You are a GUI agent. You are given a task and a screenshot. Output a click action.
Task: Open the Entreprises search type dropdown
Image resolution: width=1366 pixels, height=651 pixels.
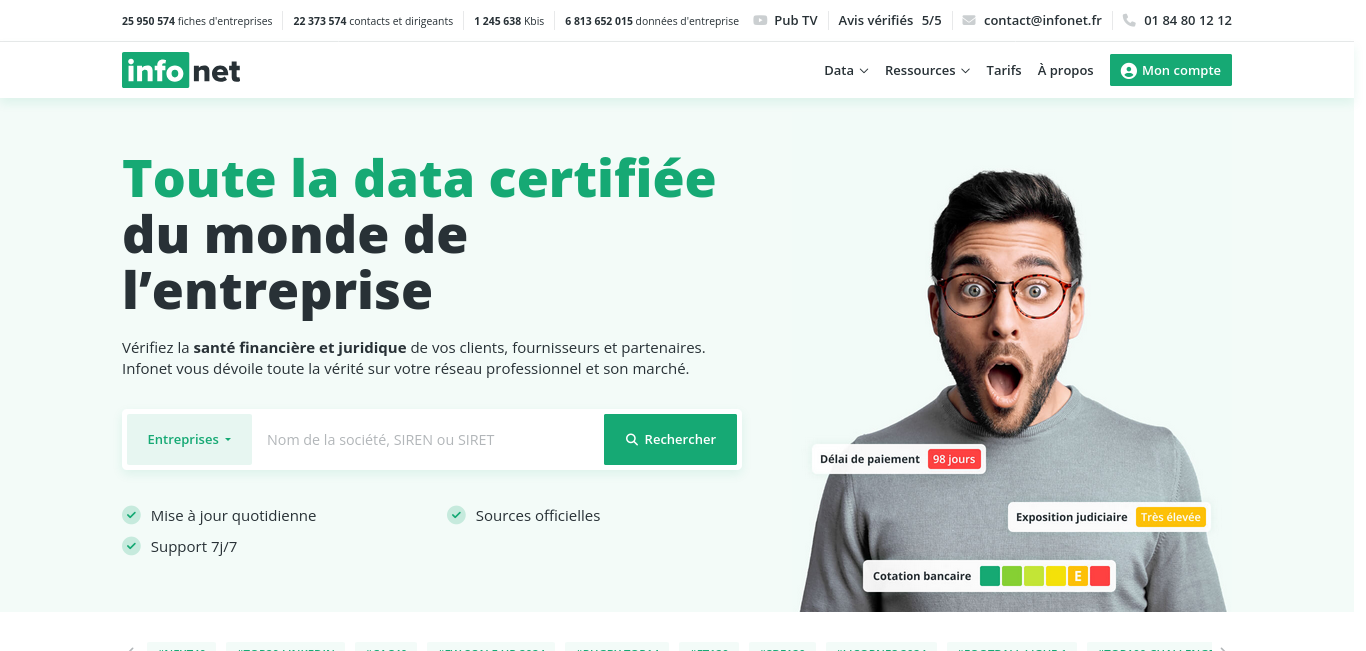189,440
